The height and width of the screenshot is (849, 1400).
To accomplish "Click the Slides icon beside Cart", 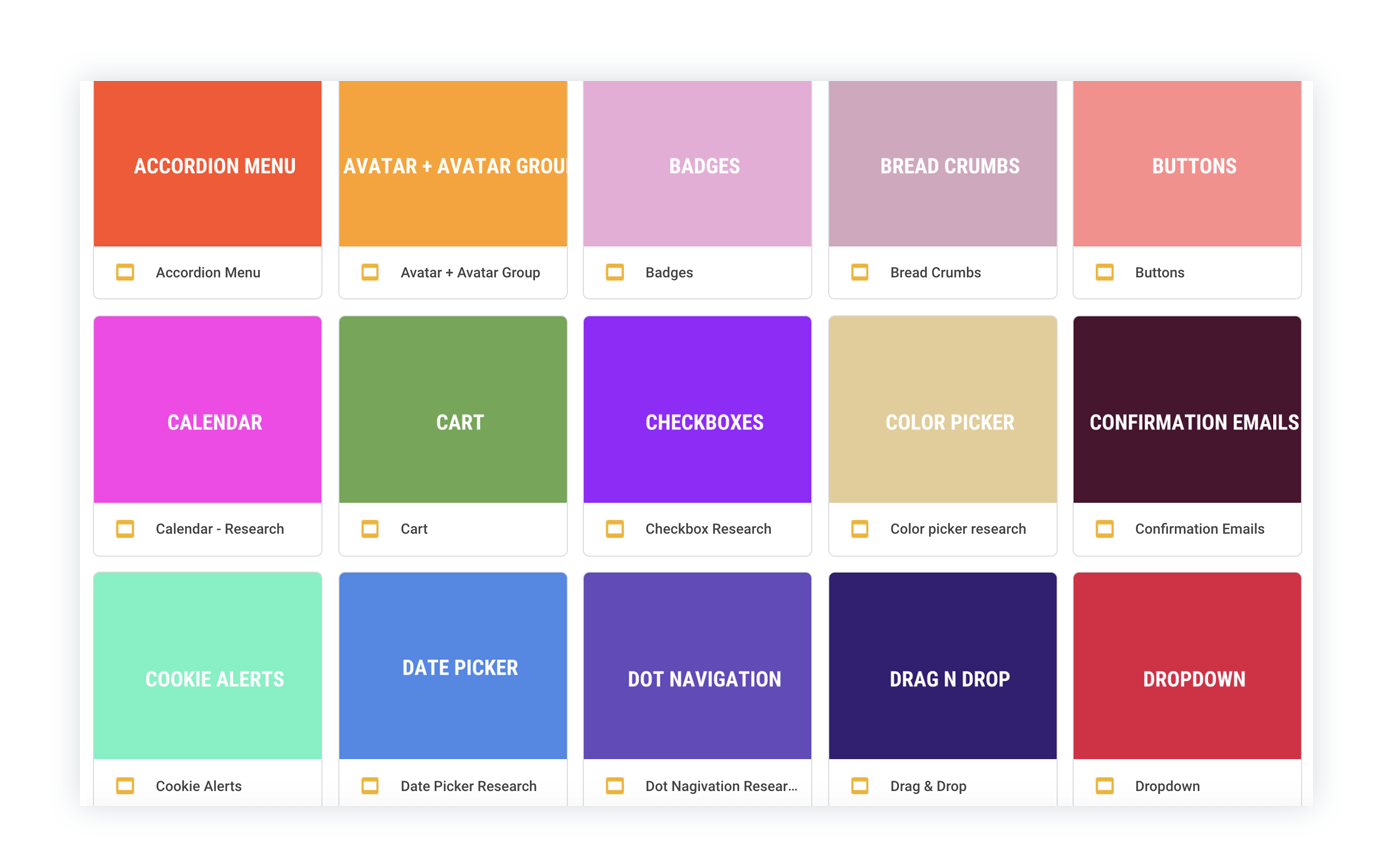I will (x=370, y=529).
